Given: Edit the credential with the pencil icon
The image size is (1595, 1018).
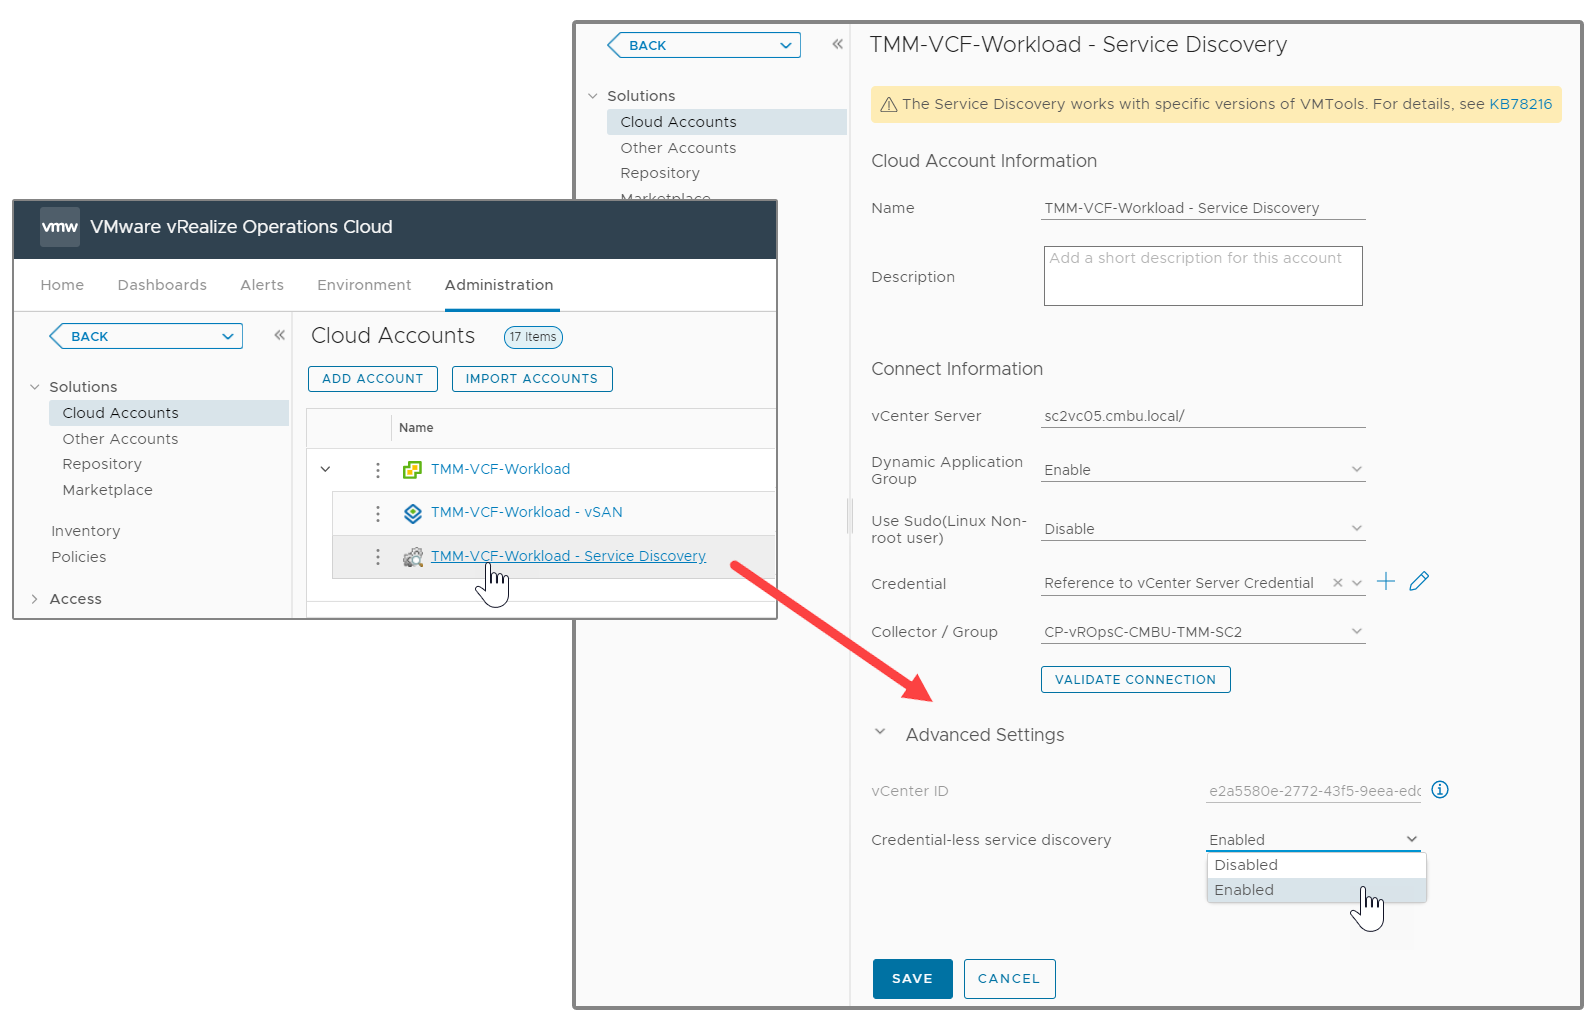Looking at the screenshot, I should click(1419, 581).
